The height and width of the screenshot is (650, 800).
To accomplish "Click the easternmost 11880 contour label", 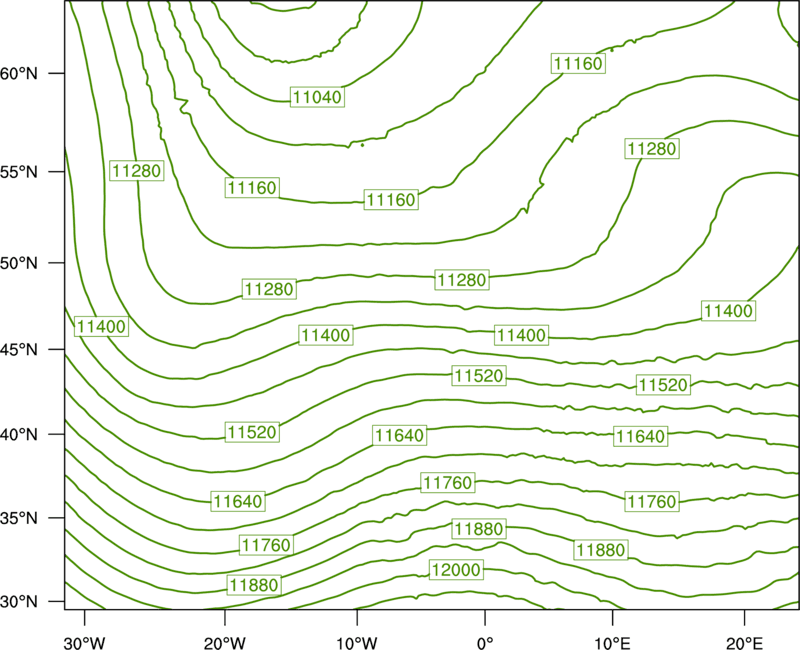I will [601, 550].
